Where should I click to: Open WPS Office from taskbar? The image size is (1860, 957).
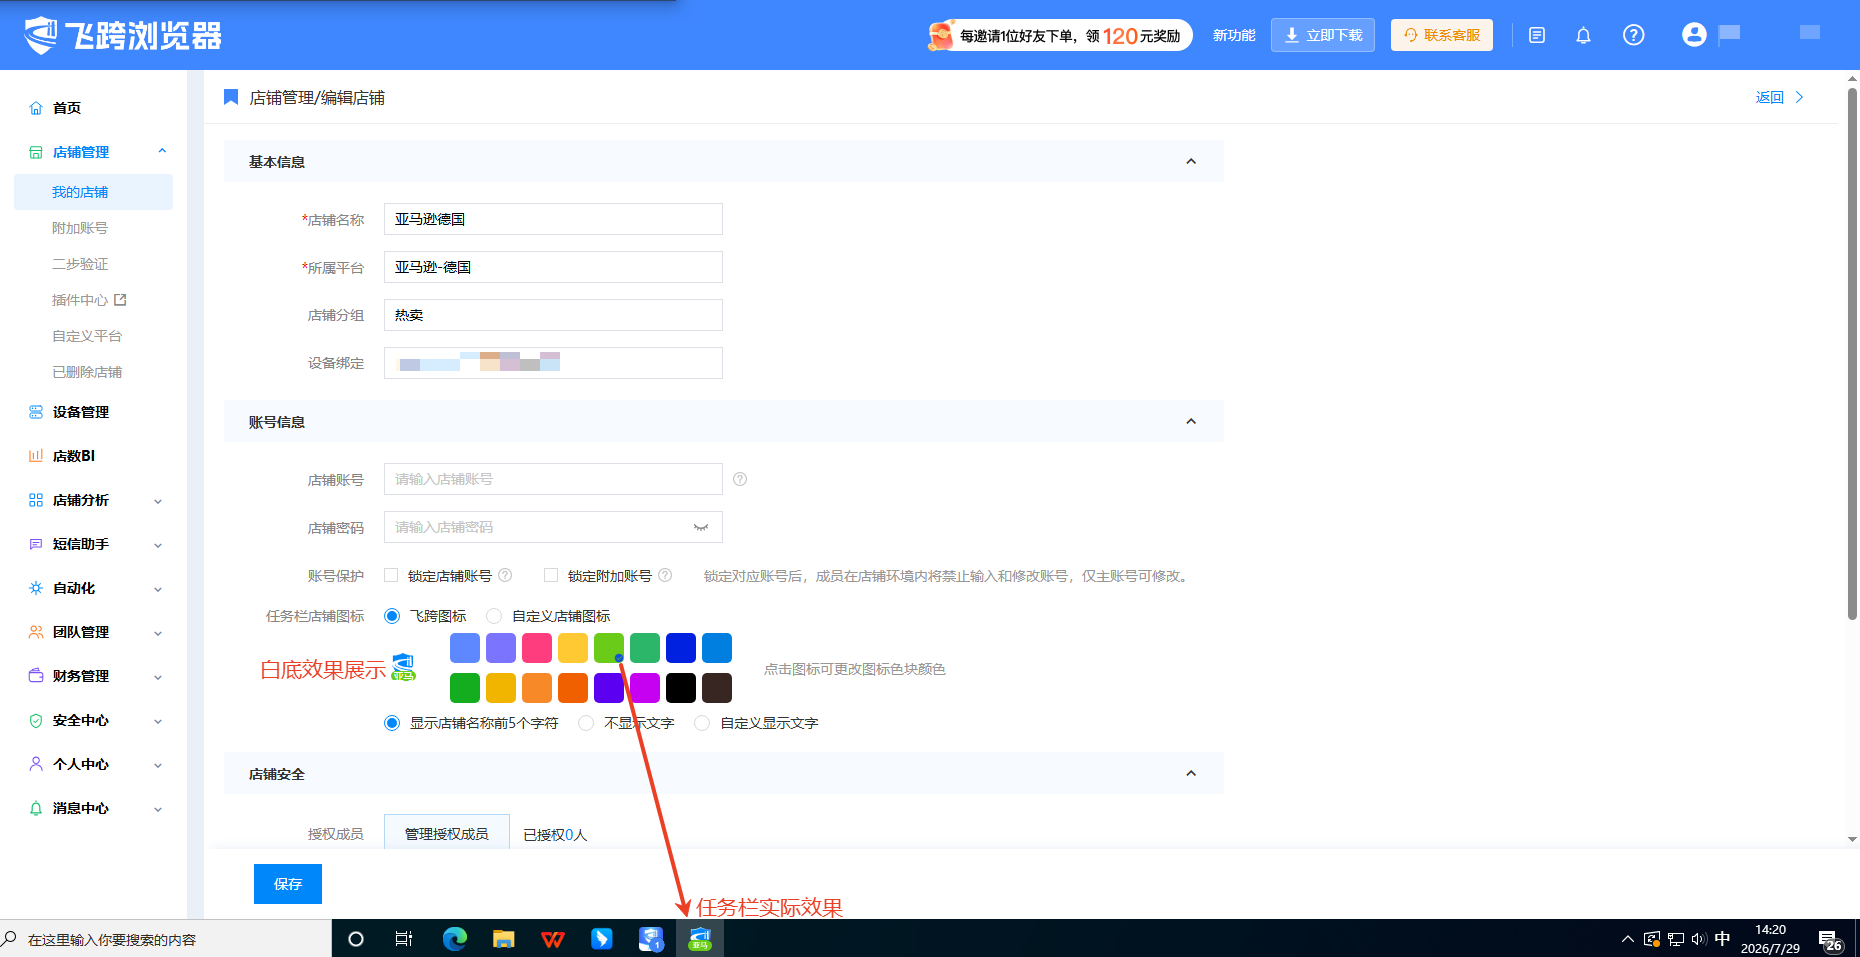553,939
